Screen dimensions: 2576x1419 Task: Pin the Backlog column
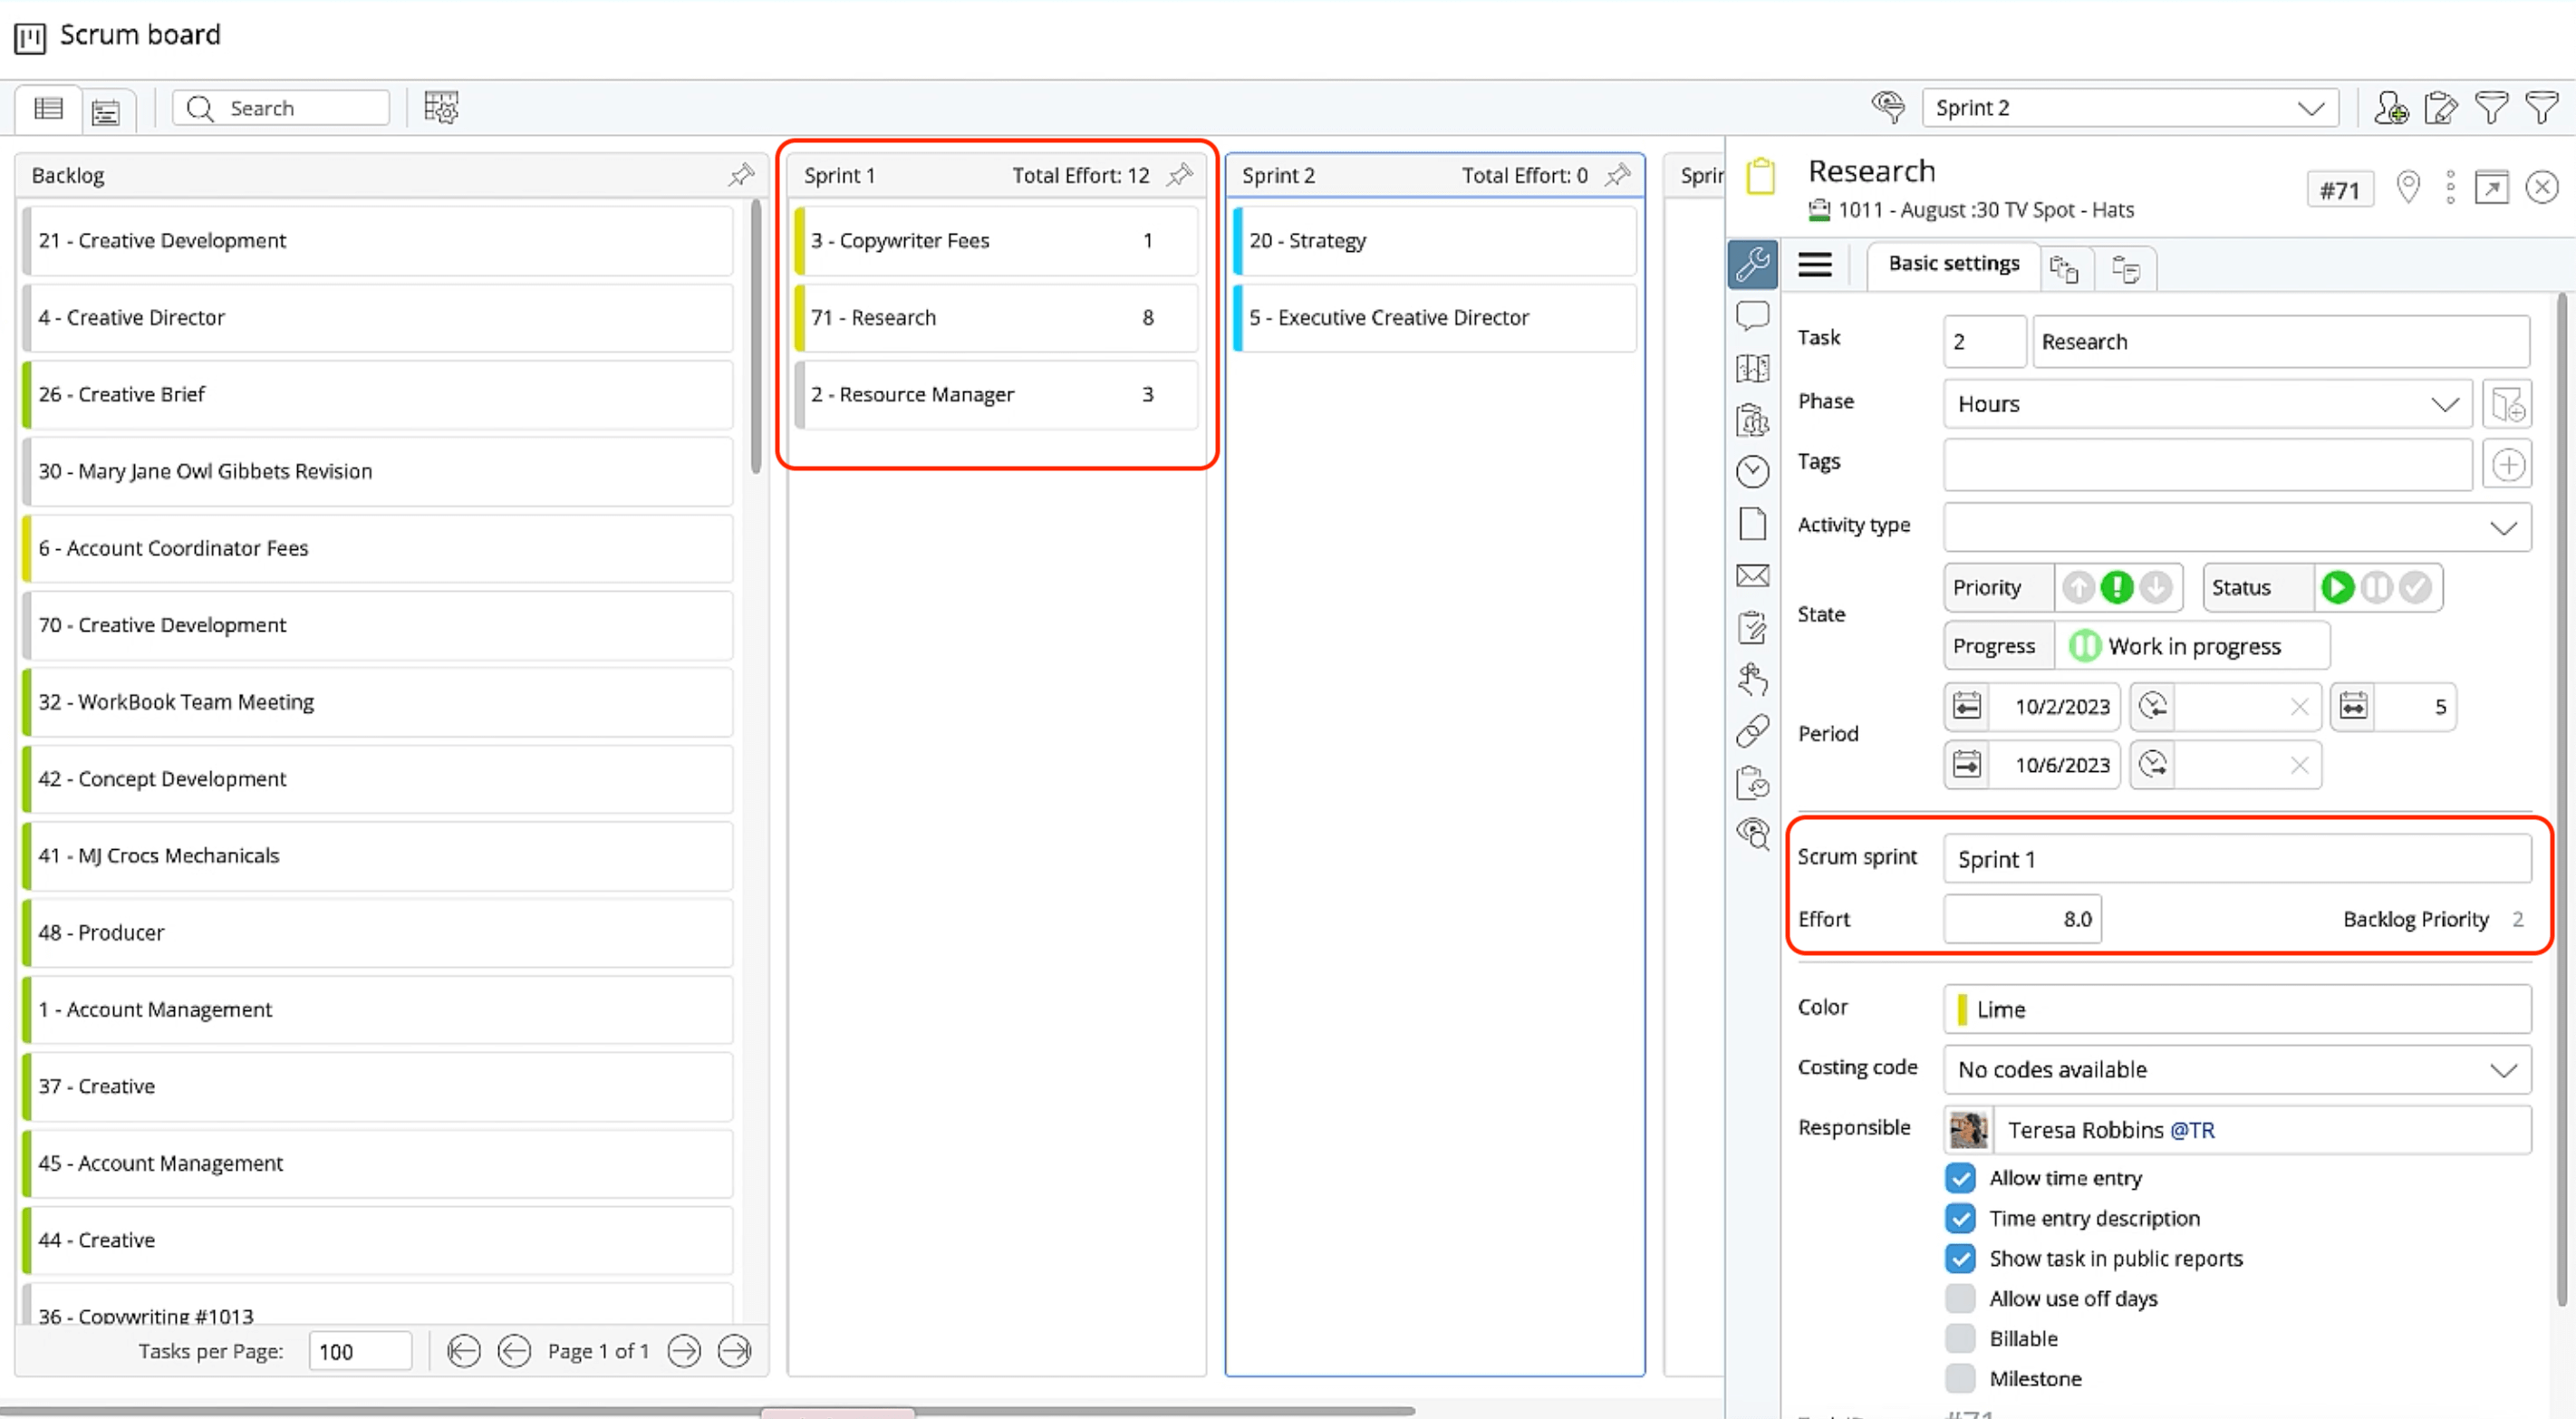pos(741,175)
